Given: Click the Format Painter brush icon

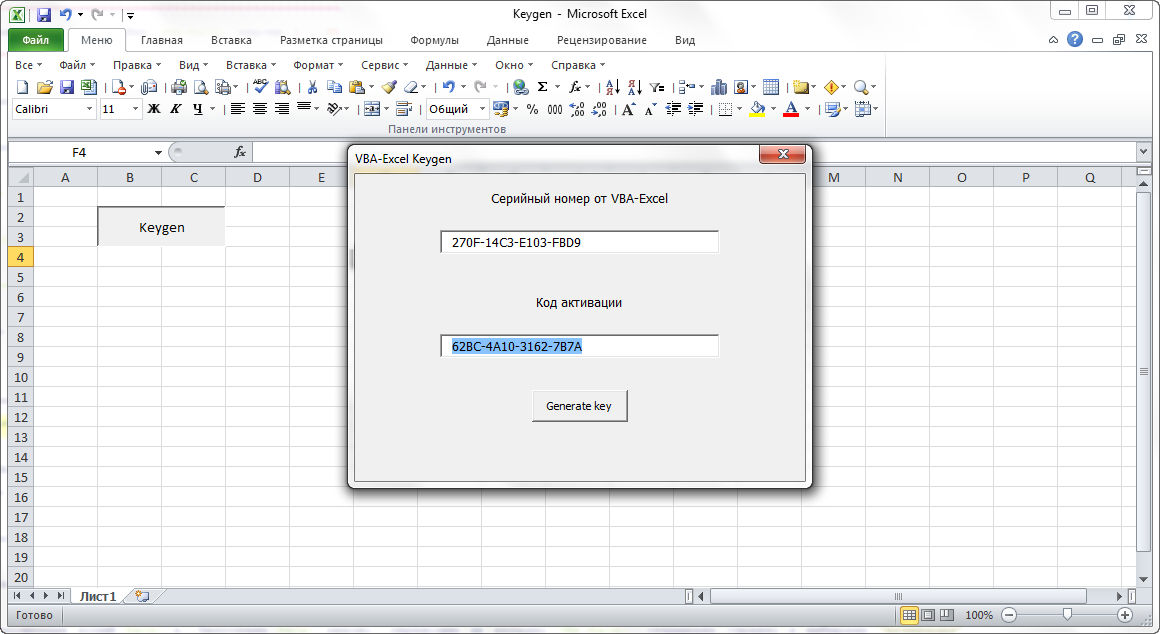Looking at the screenshot, I should point(389,87).
